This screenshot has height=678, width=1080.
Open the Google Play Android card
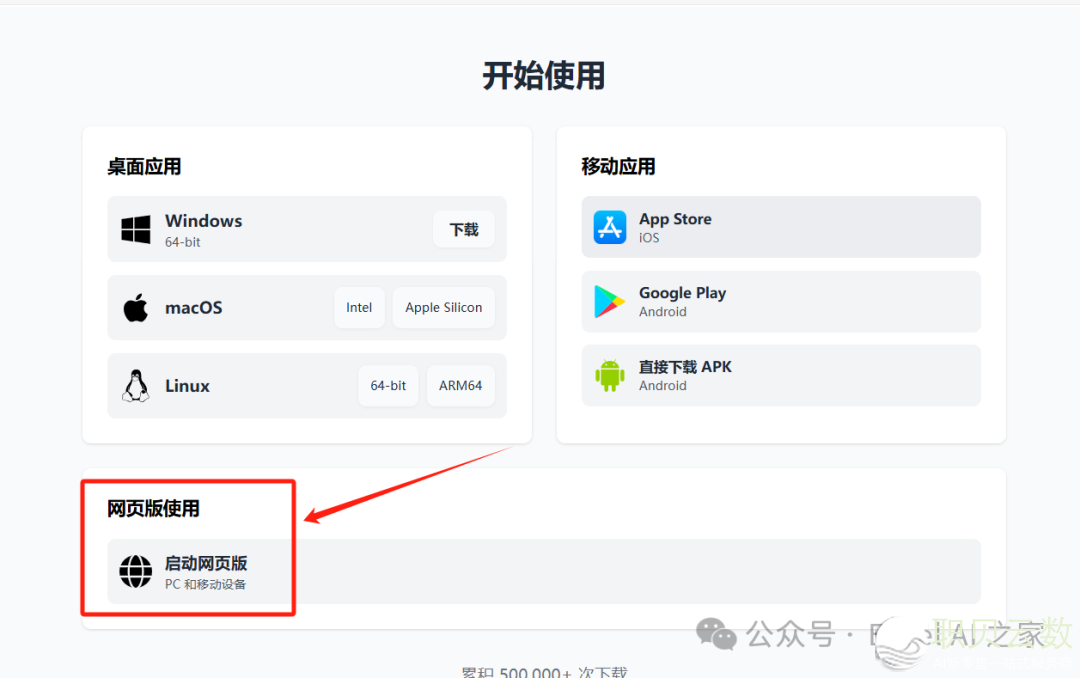tap(781, 302)
